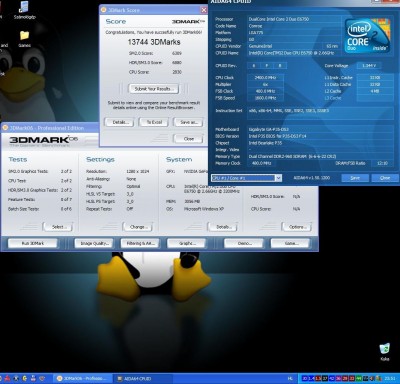Click Save button in AIDA64 CPUID
This screenshot has width=400, height=384.
click(x=355, y=178)
